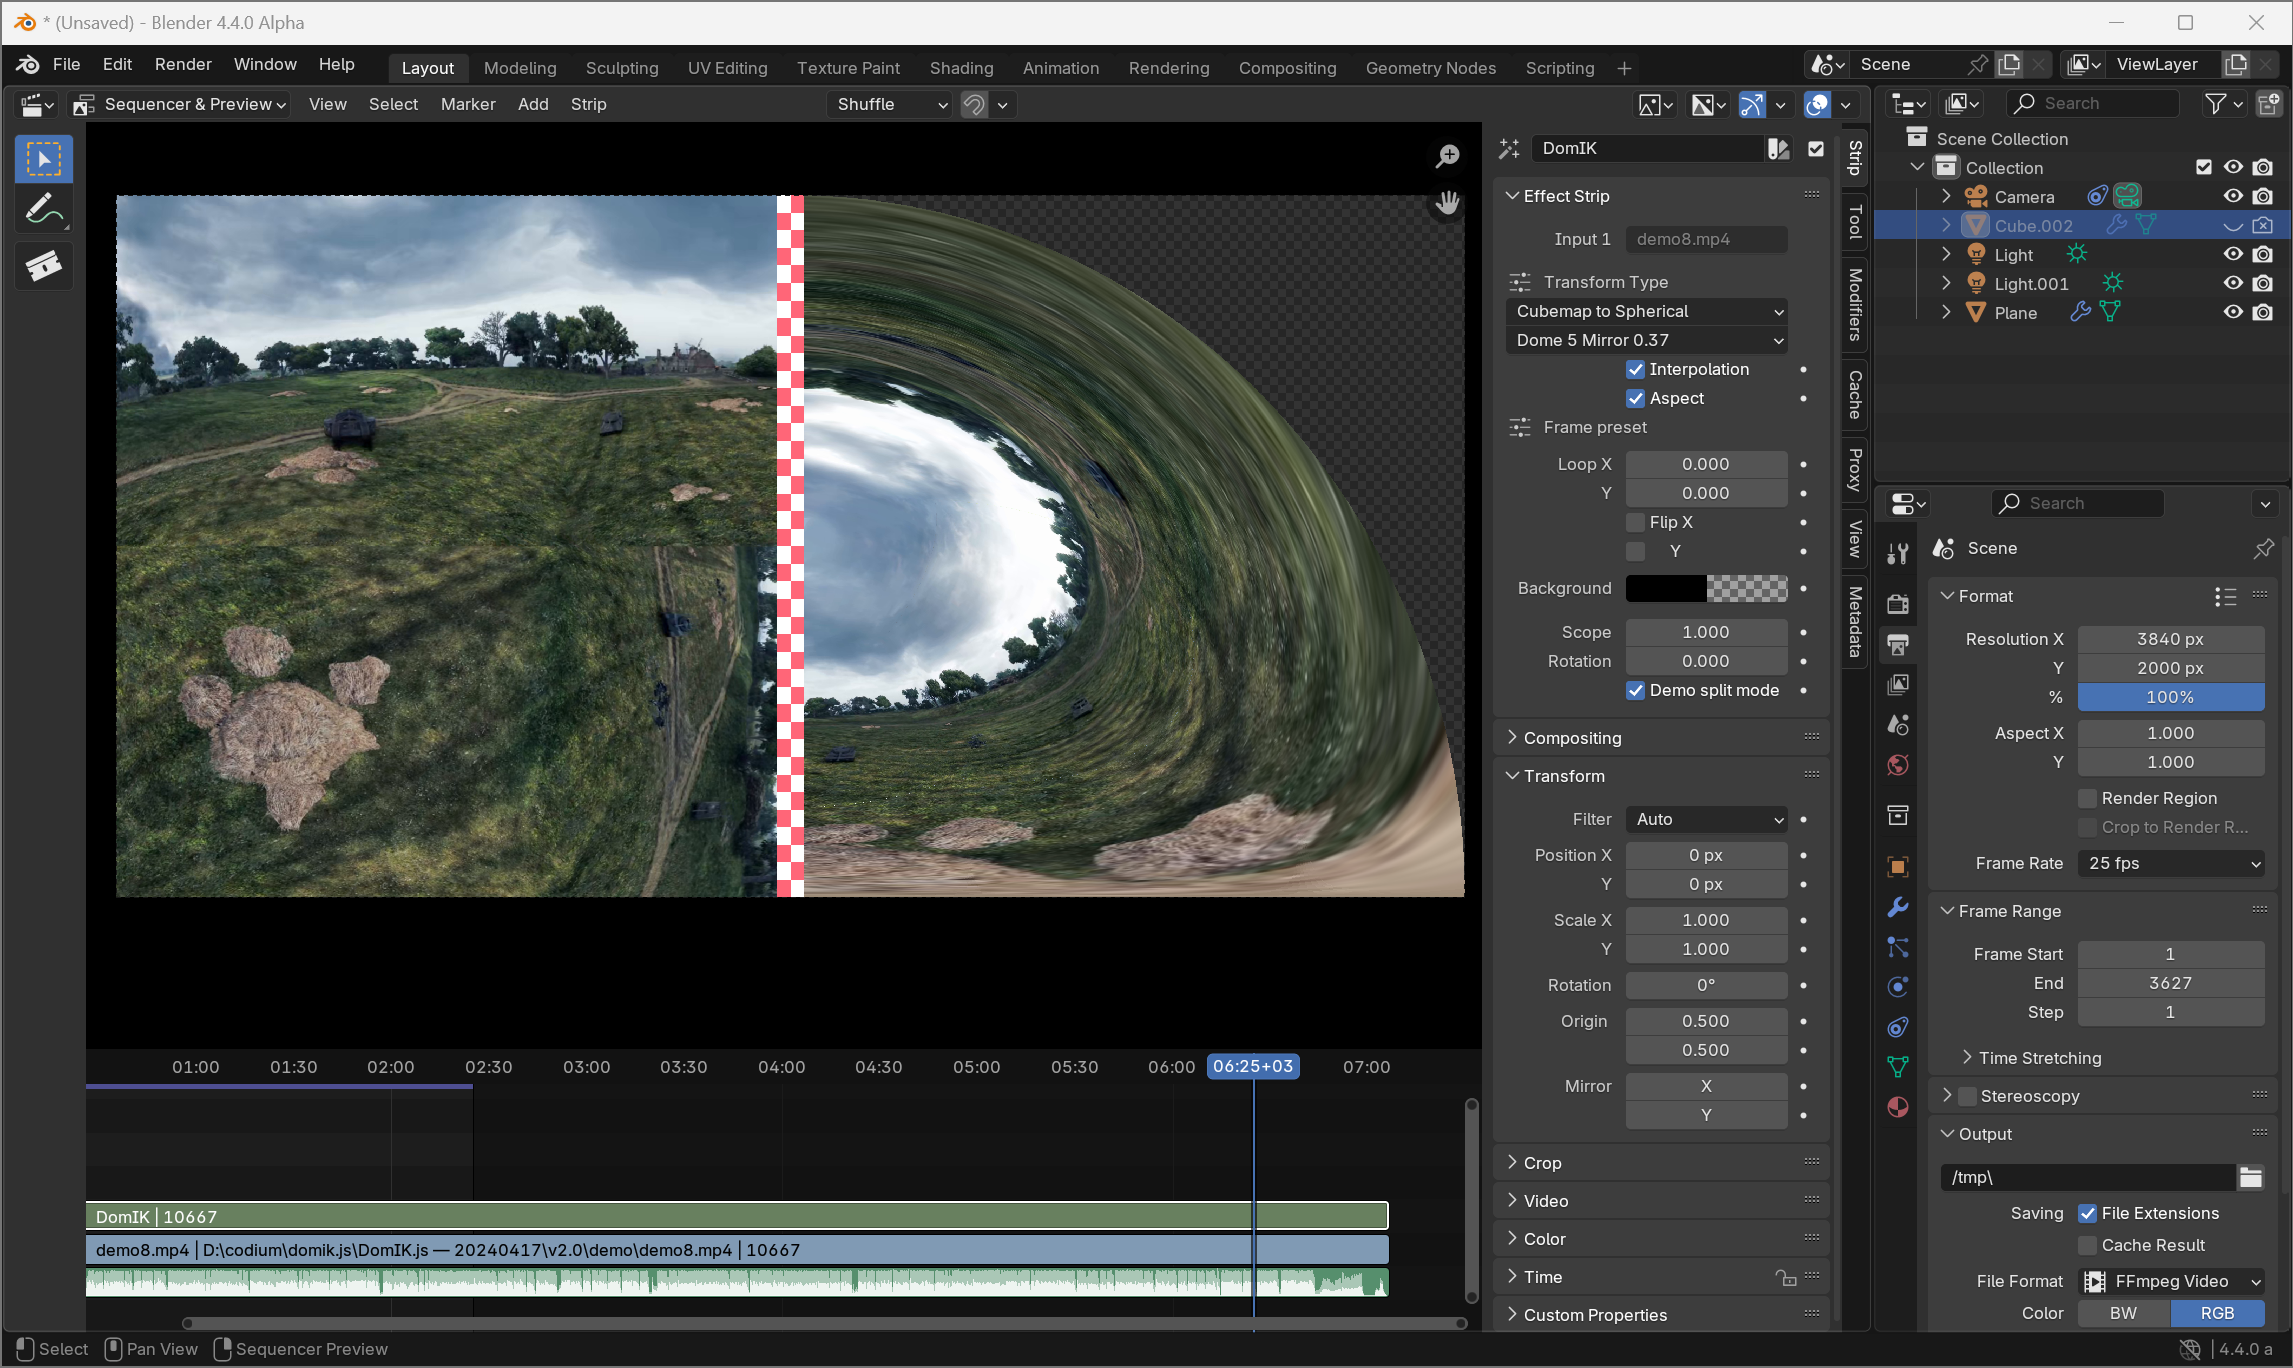The width and height of the screenshot is (2293, 1368).
Task: Open the Cubemap to Spherical dropdown
Action: (x=1647, y=311)
